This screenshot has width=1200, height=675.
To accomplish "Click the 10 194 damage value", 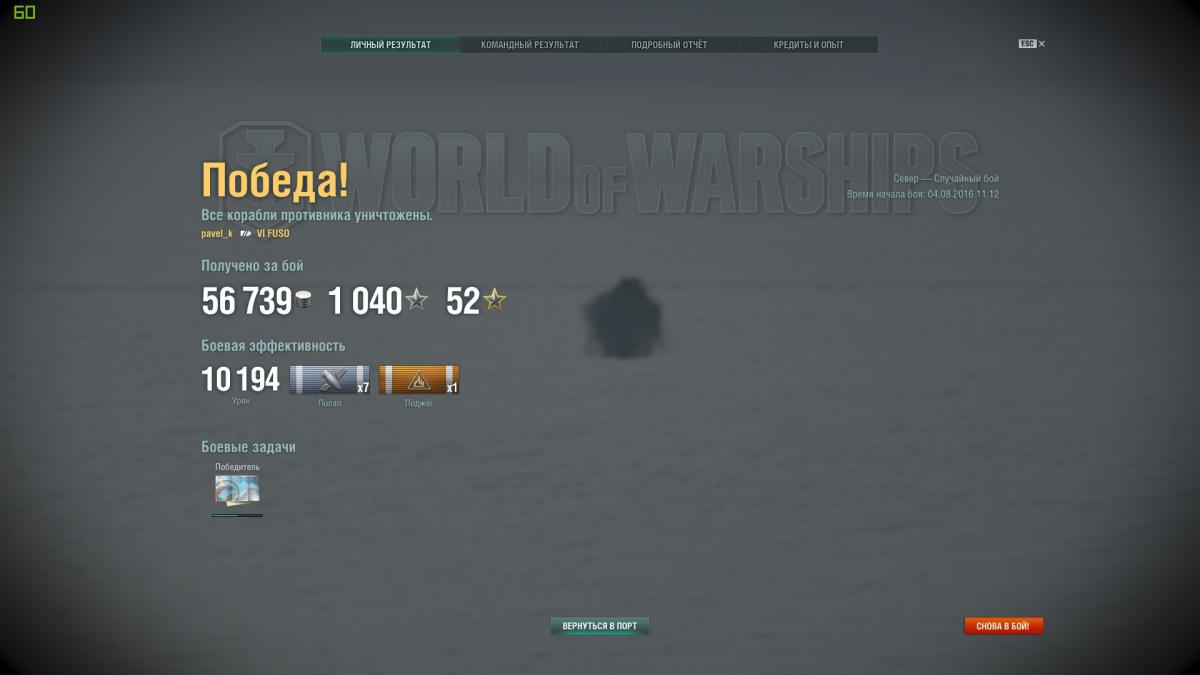I will point(240,380).
